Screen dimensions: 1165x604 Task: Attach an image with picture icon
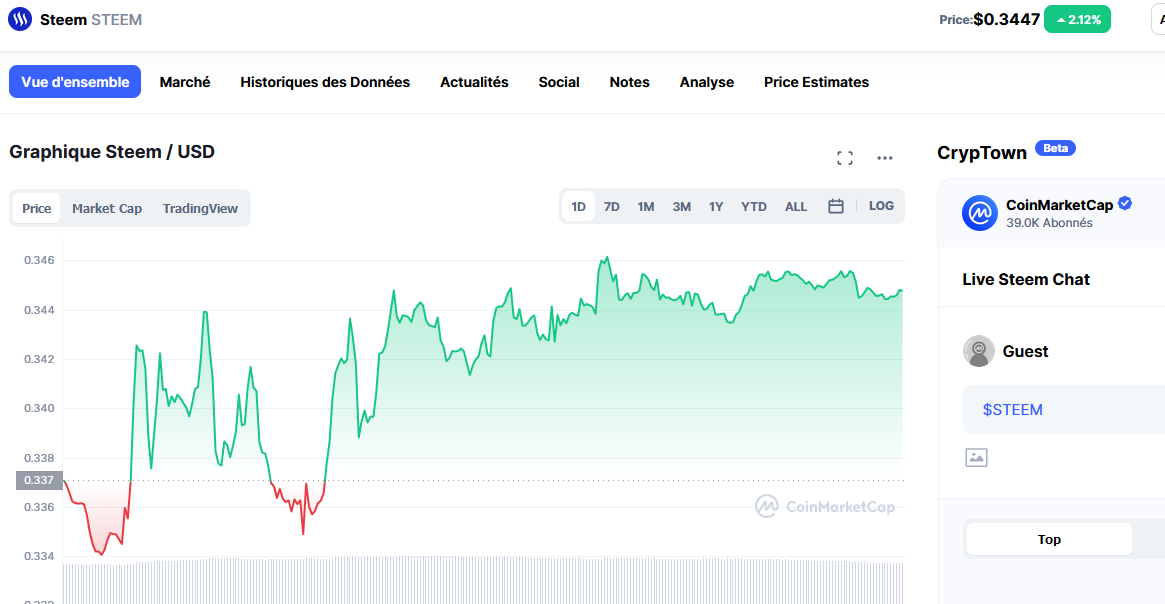pyautogui.click(x=976, y=458)
